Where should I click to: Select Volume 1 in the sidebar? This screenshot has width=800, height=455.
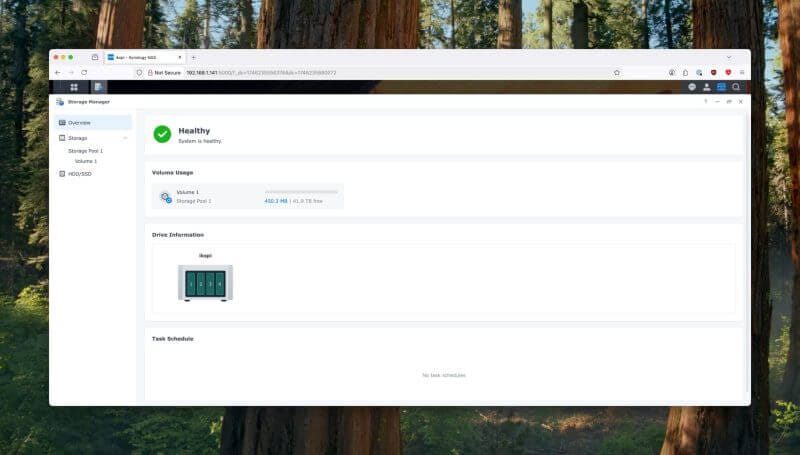pyautogui.click(x=86, y=161)
